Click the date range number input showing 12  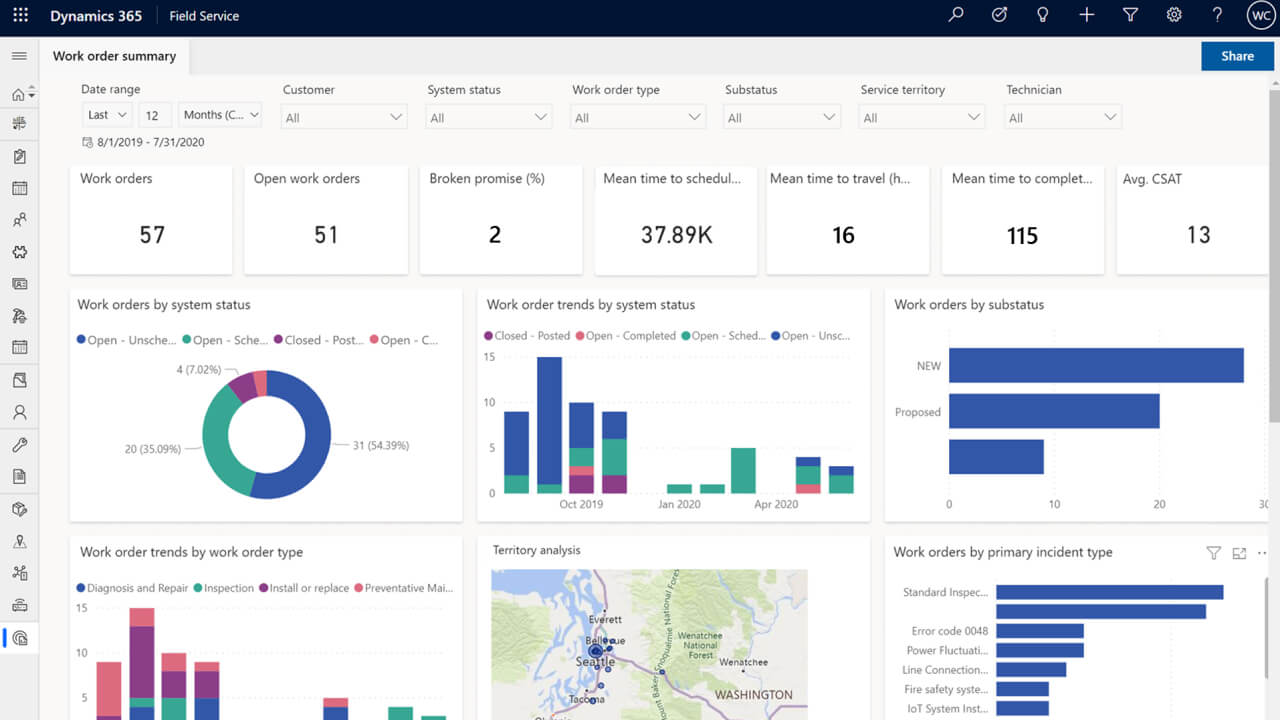click(153, 114)
